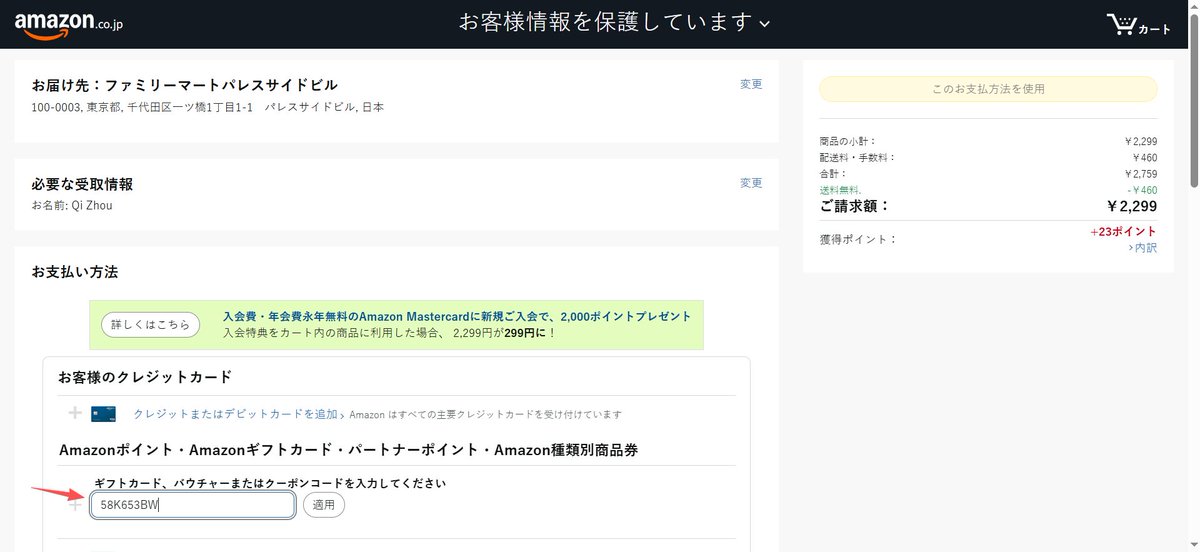The width and height of the screenshot is (1200, 552).
Task: Click plus icon to add credit card
Action: pyautogui.click(x=74, y=413)
